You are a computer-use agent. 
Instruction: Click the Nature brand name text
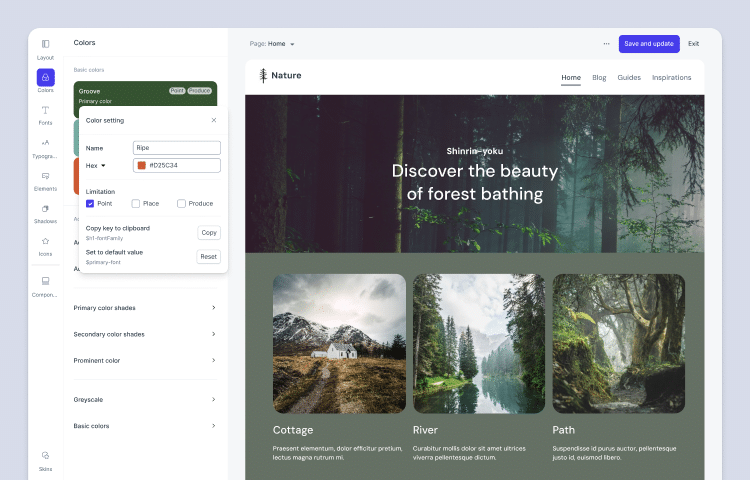click(286, 75)
